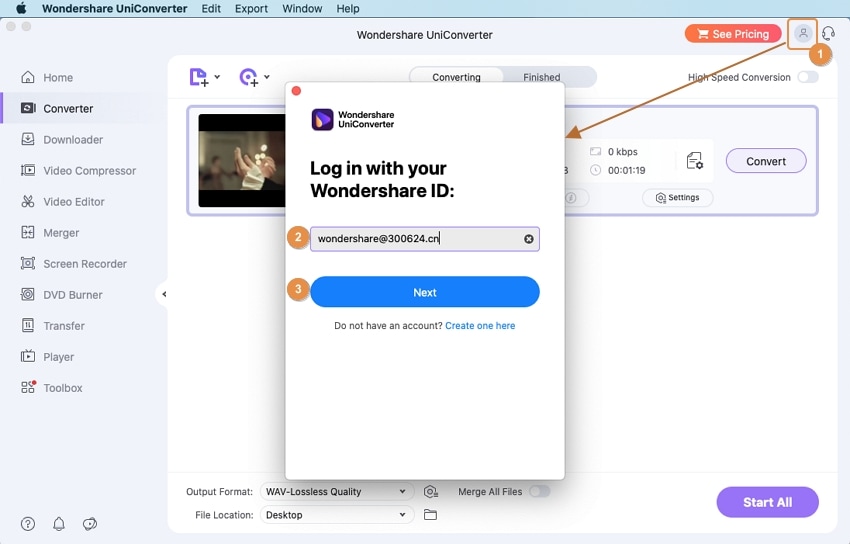Open DVD Burner
The height and width of the screenshot is (544, 850).
tap(61, 295)
